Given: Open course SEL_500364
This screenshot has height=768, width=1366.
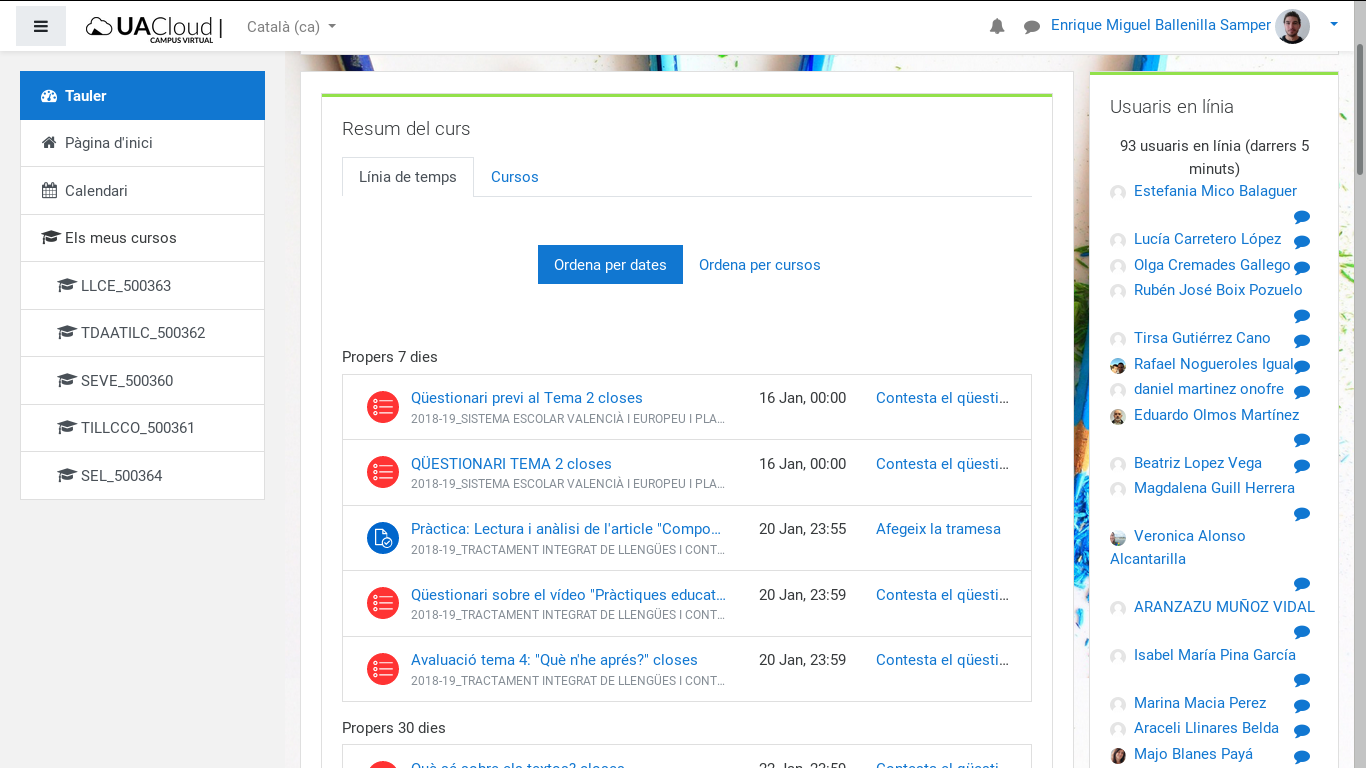Looking at the screenshot, I should pyautogui.click(x=142, y=476).
